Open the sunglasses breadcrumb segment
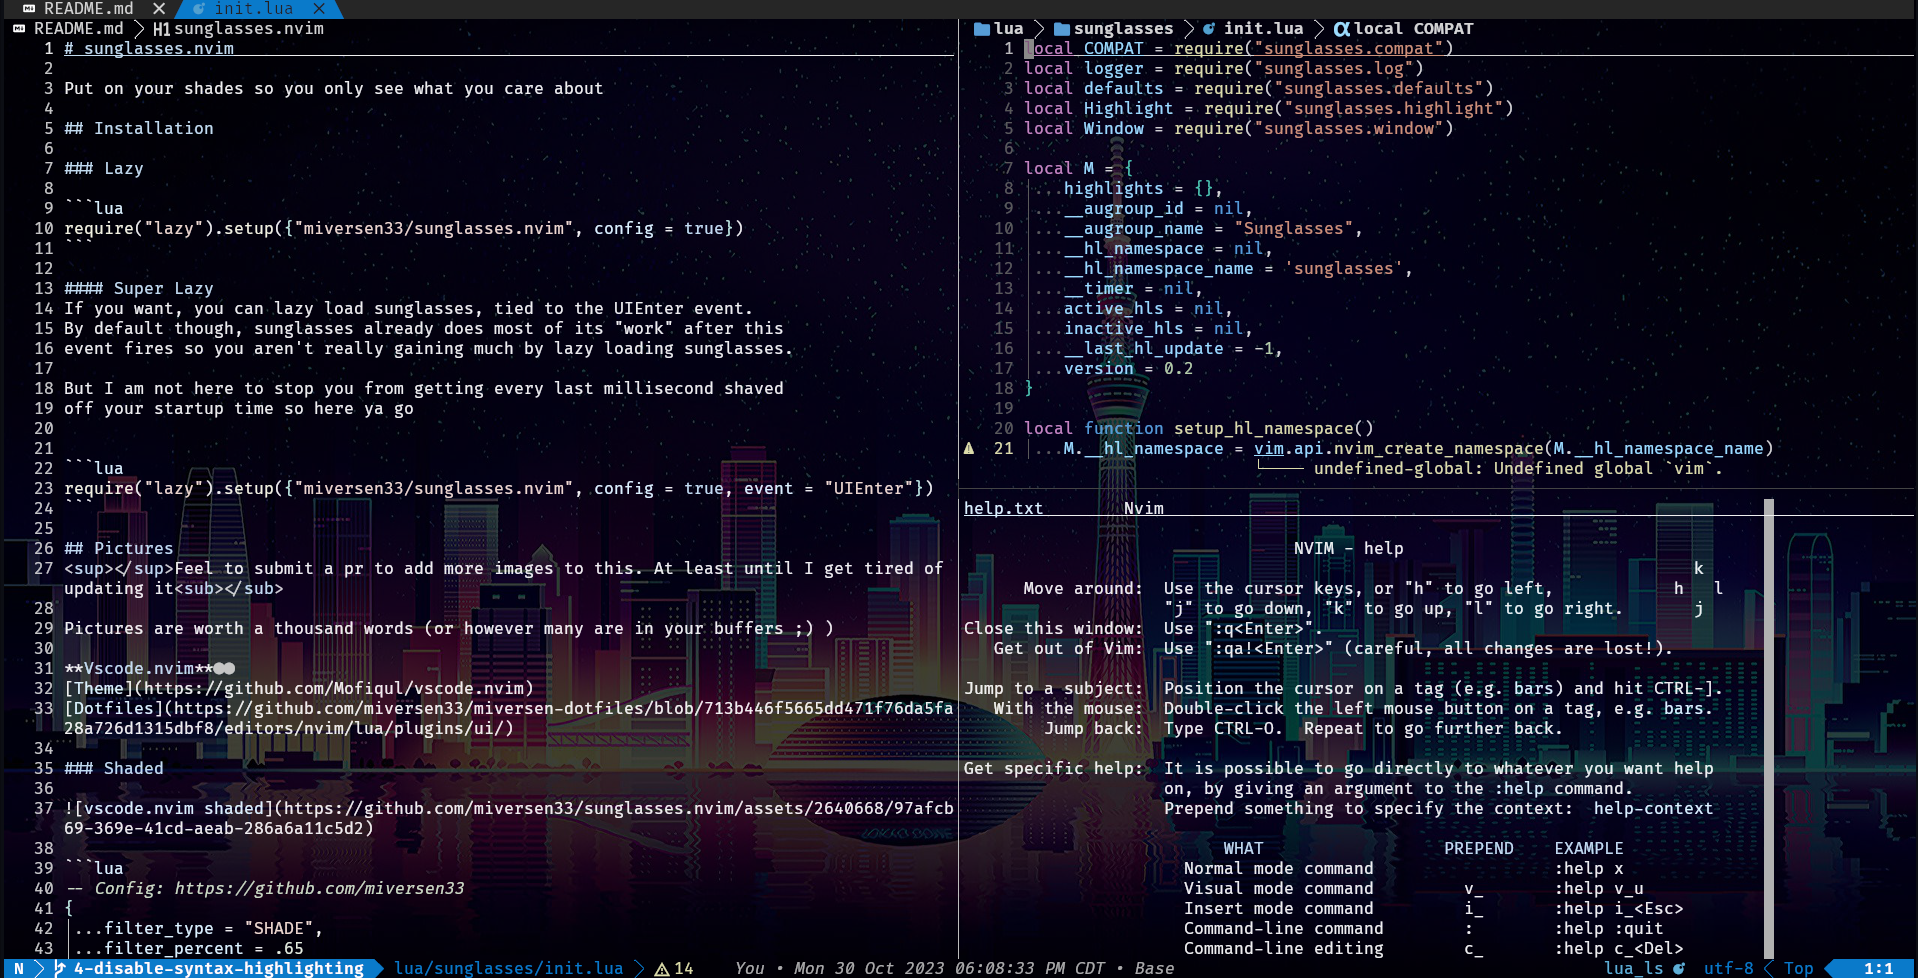This screenshot has width=1918, height=978. click(1124, 28)
